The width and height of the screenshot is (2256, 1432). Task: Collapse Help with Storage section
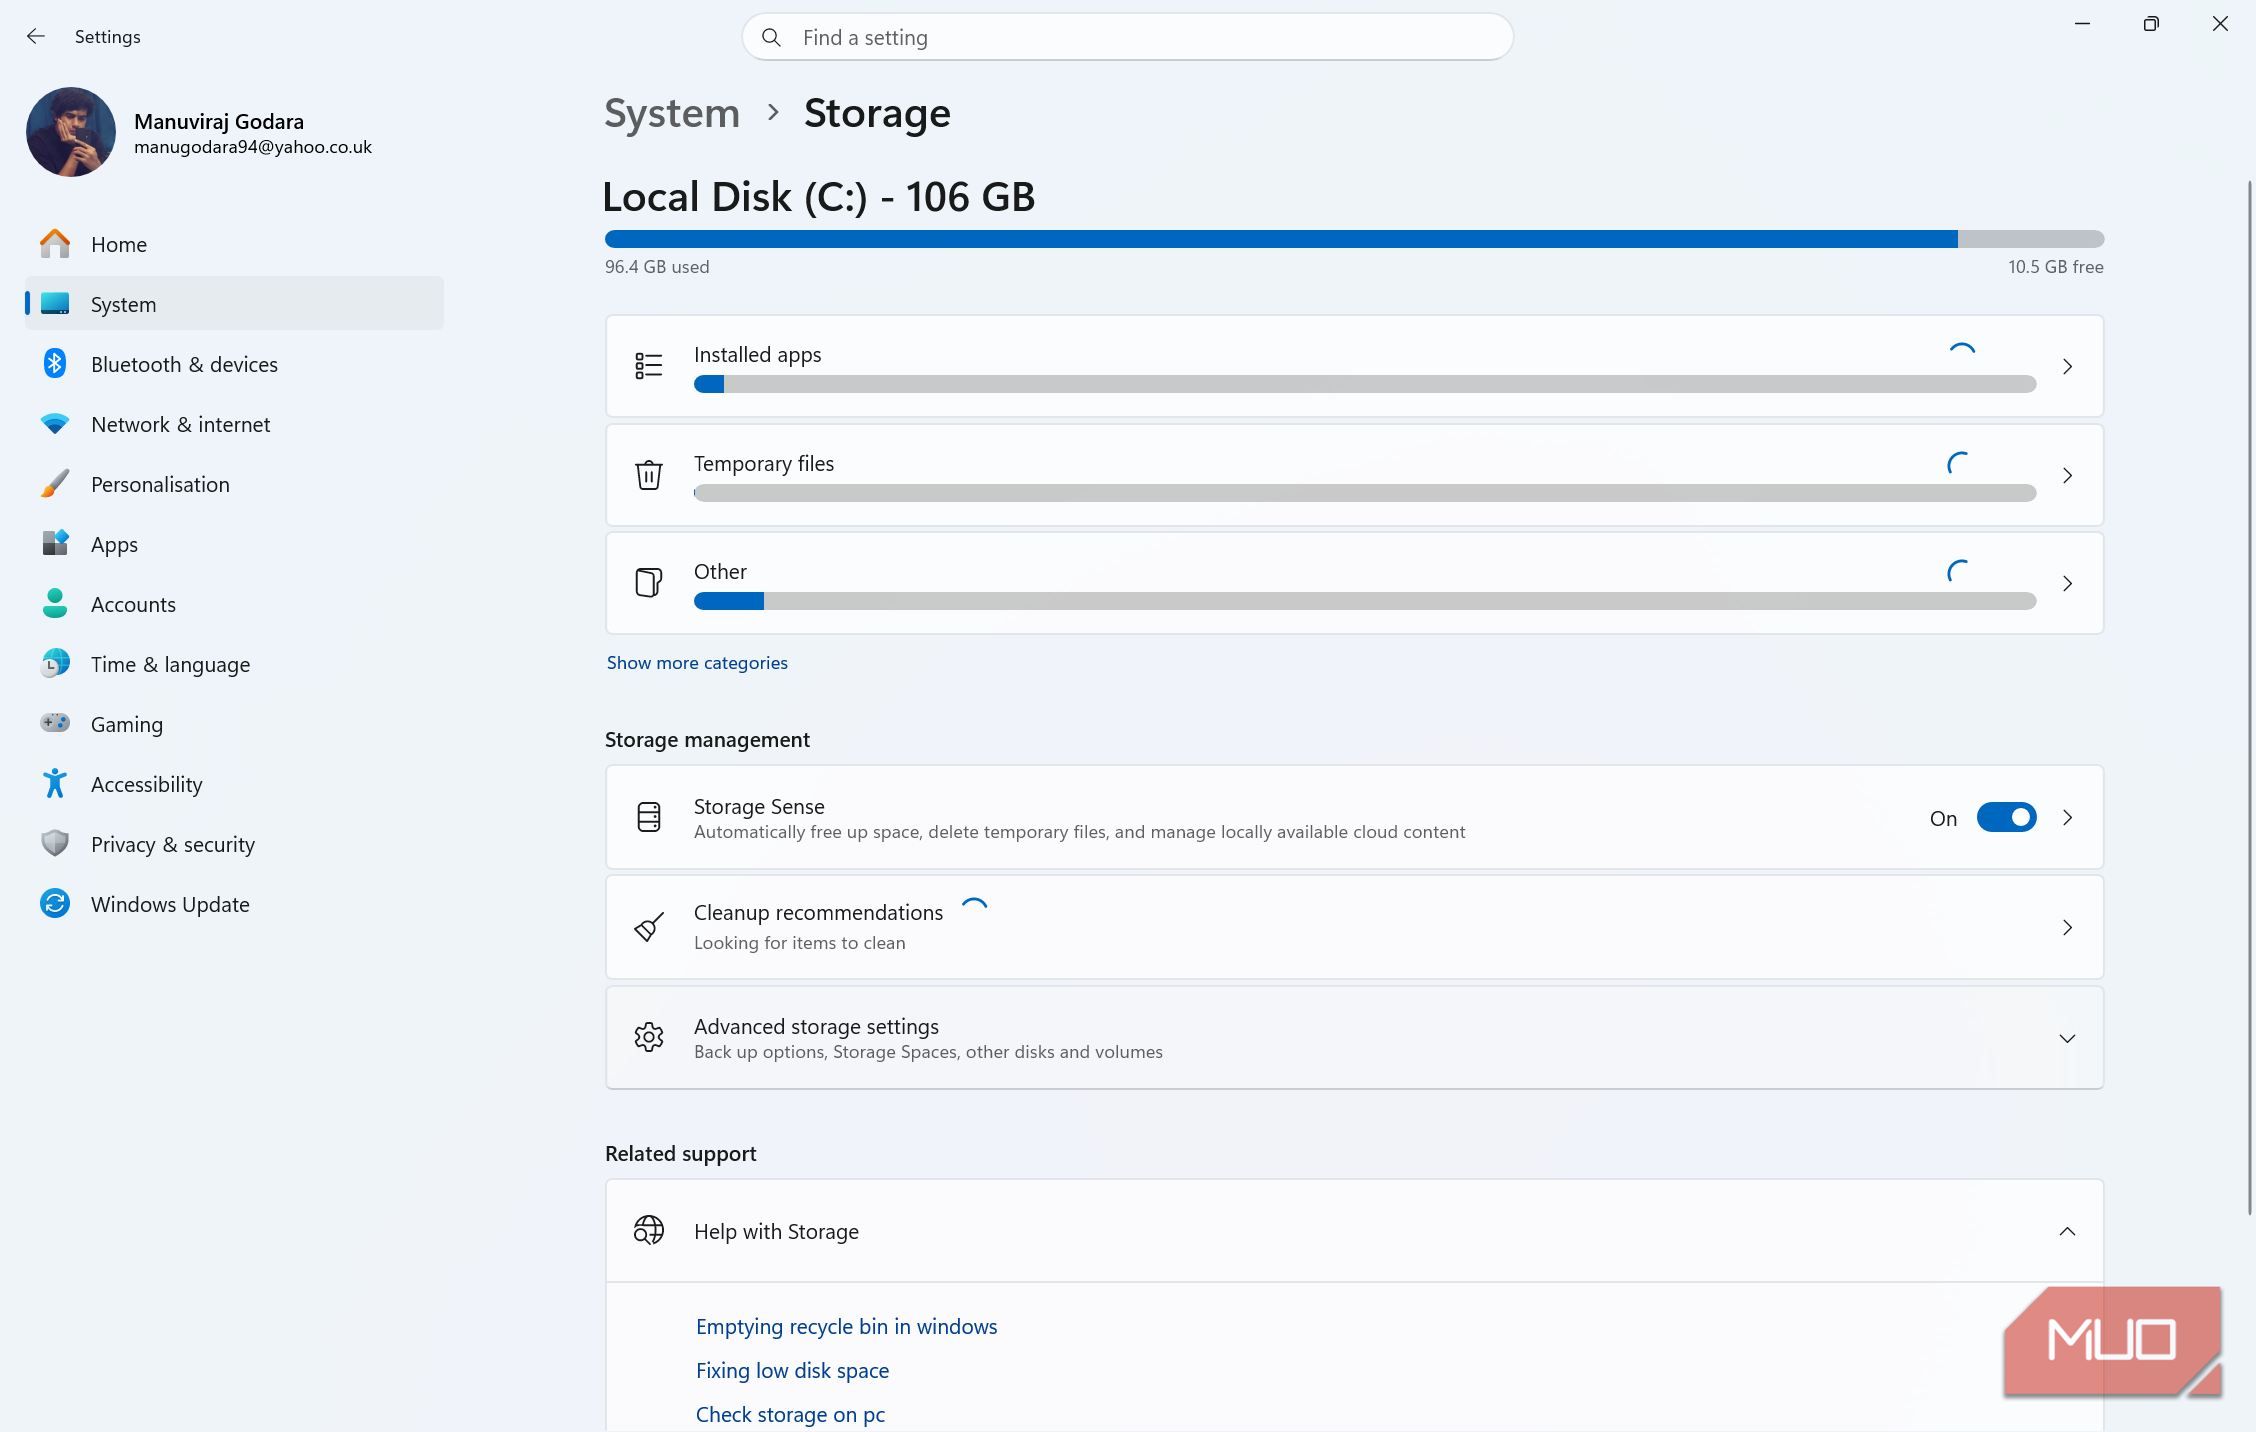pos(2067,1231)
